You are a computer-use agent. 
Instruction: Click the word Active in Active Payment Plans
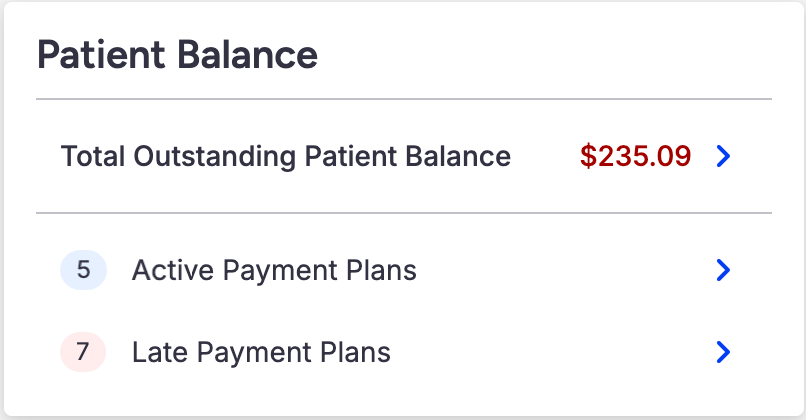coord(164,270)
